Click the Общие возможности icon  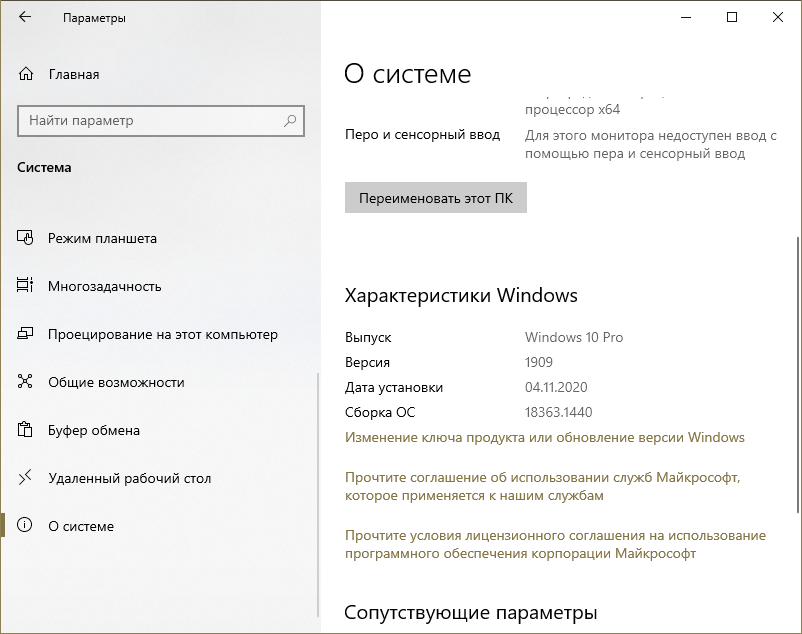[x=26, y=383]
